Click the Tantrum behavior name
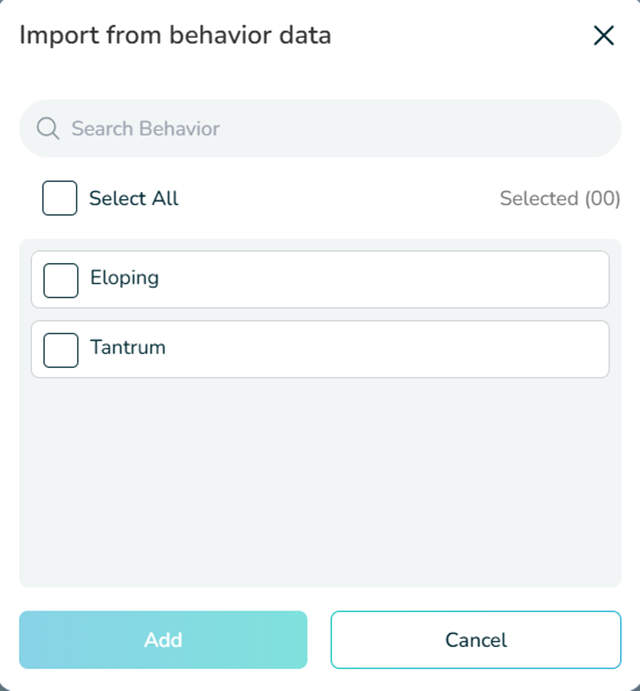The height and width of the screenshot is (691, 640). pos(127,348)
